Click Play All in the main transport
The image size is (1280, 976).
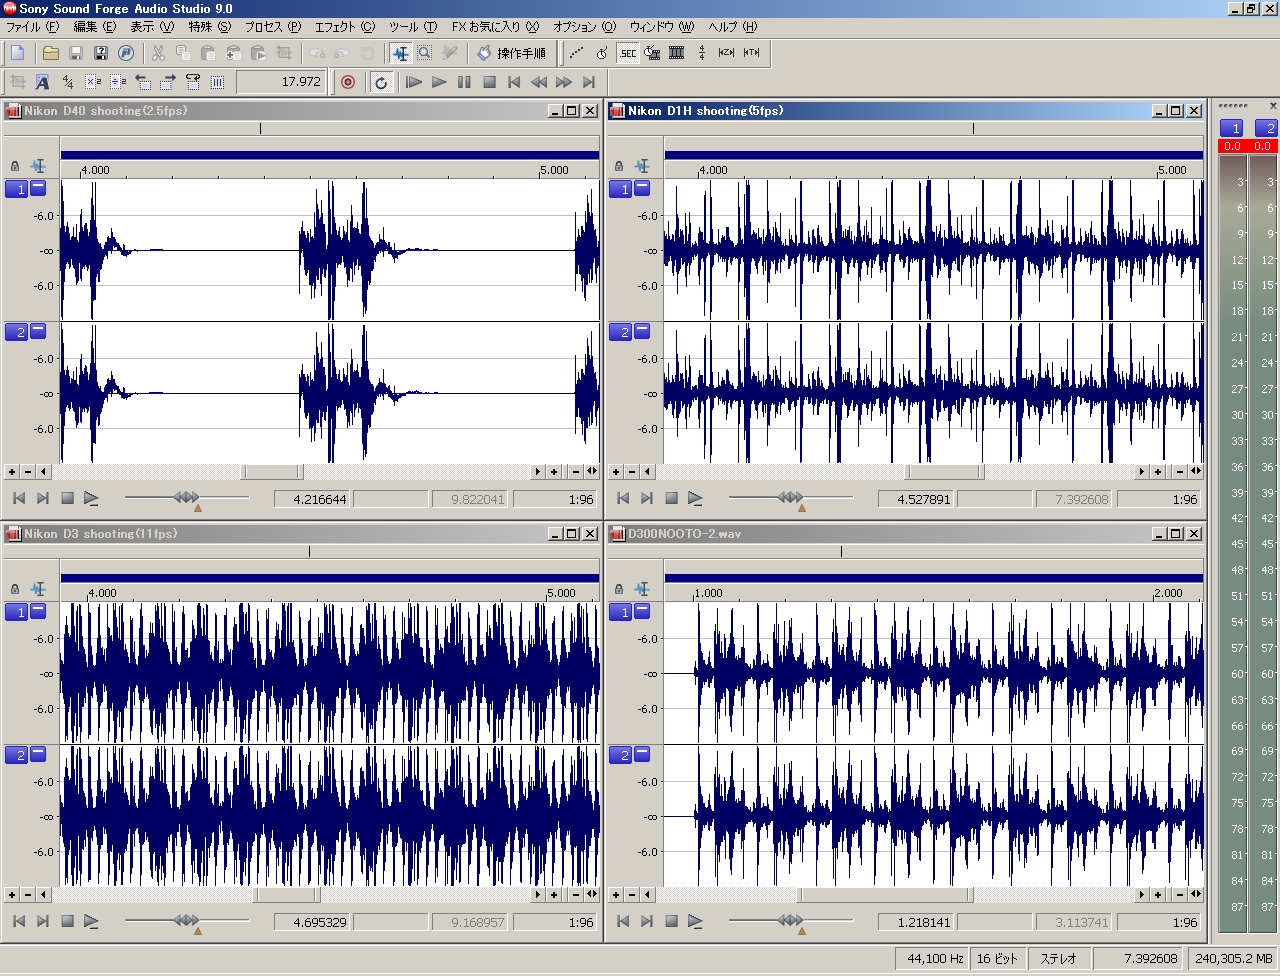pos(414,82)
